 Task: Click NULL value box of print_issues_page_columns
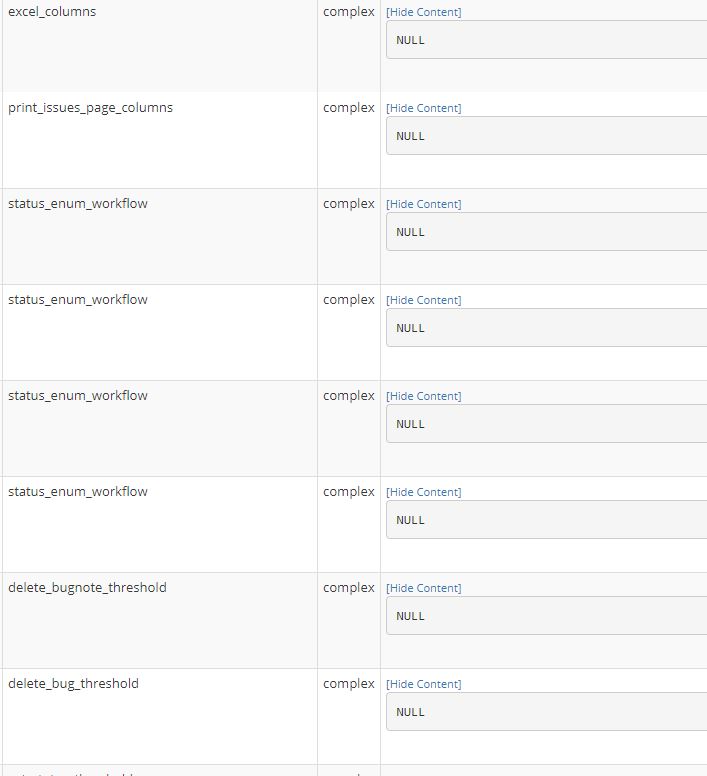[x=545, y=136]
